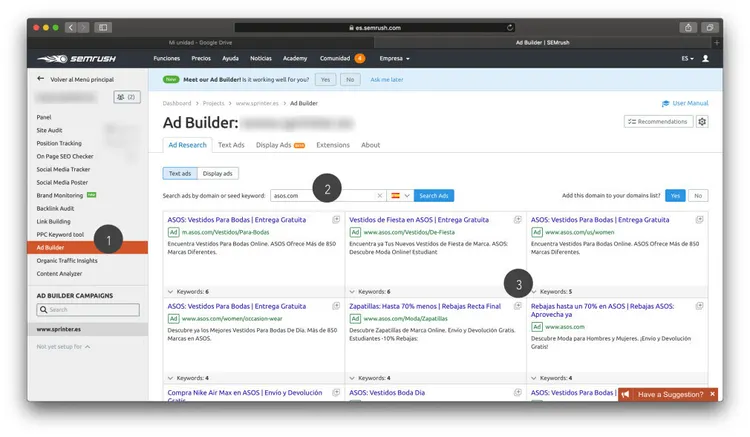
Task: Expand Keywords: 6 under Vestidos de Fiesta ad
Action: click(x=370, y=292)
